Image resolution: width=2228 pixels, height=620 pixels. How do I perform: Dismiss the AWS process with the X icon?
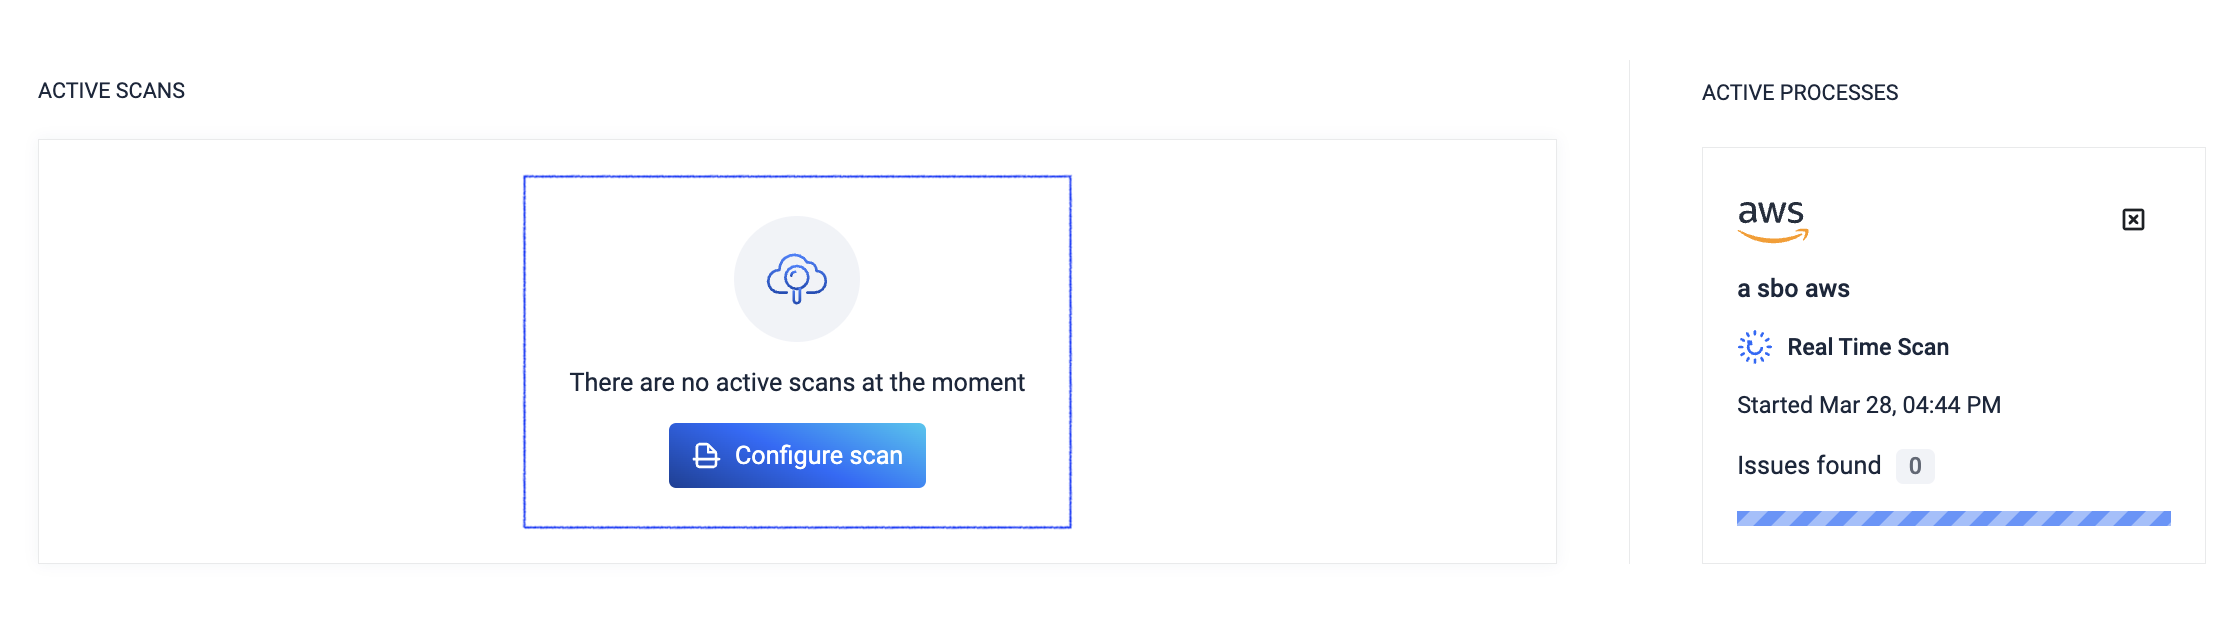[2133, 219]
